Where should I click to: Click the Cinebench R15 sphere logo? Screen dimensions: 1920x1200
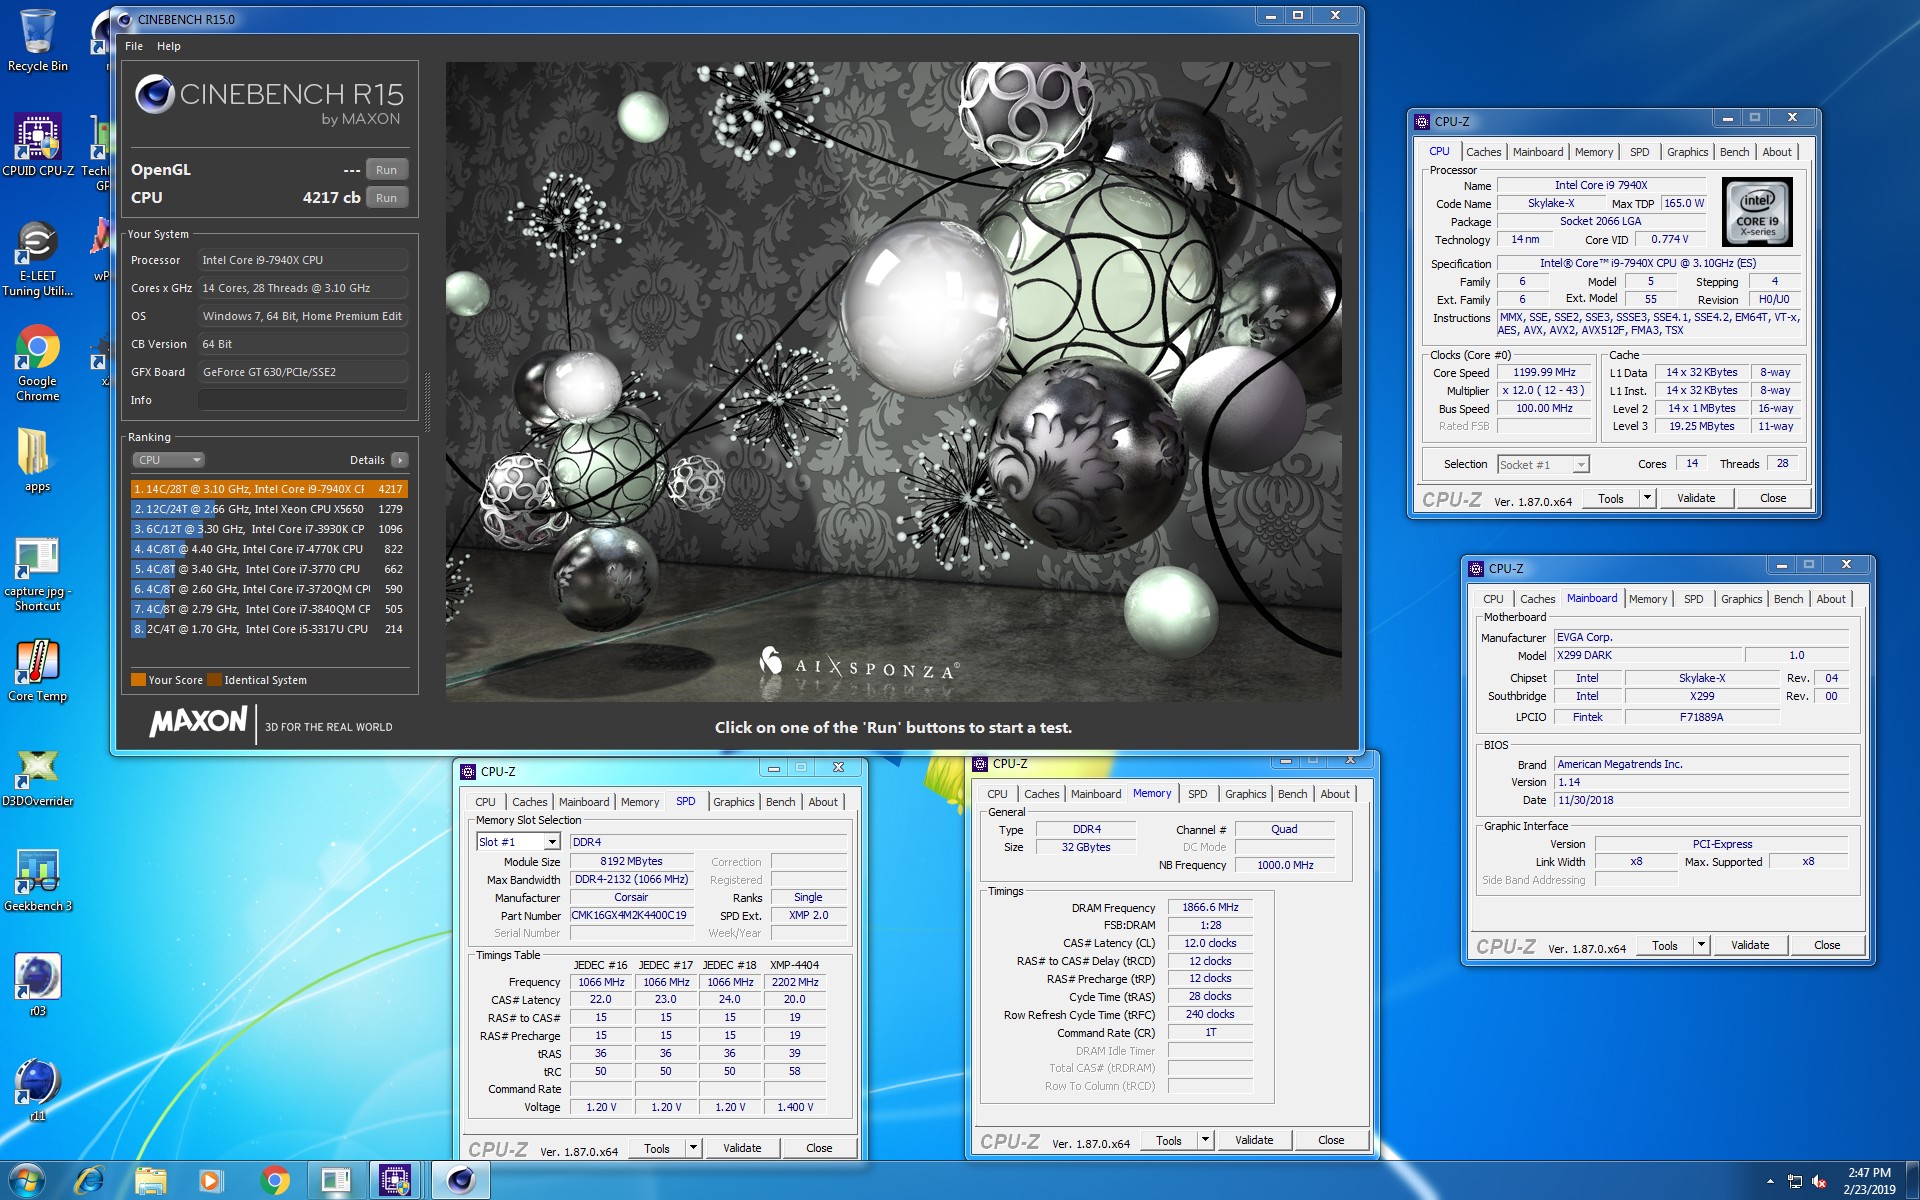click(x=155, y=94)
